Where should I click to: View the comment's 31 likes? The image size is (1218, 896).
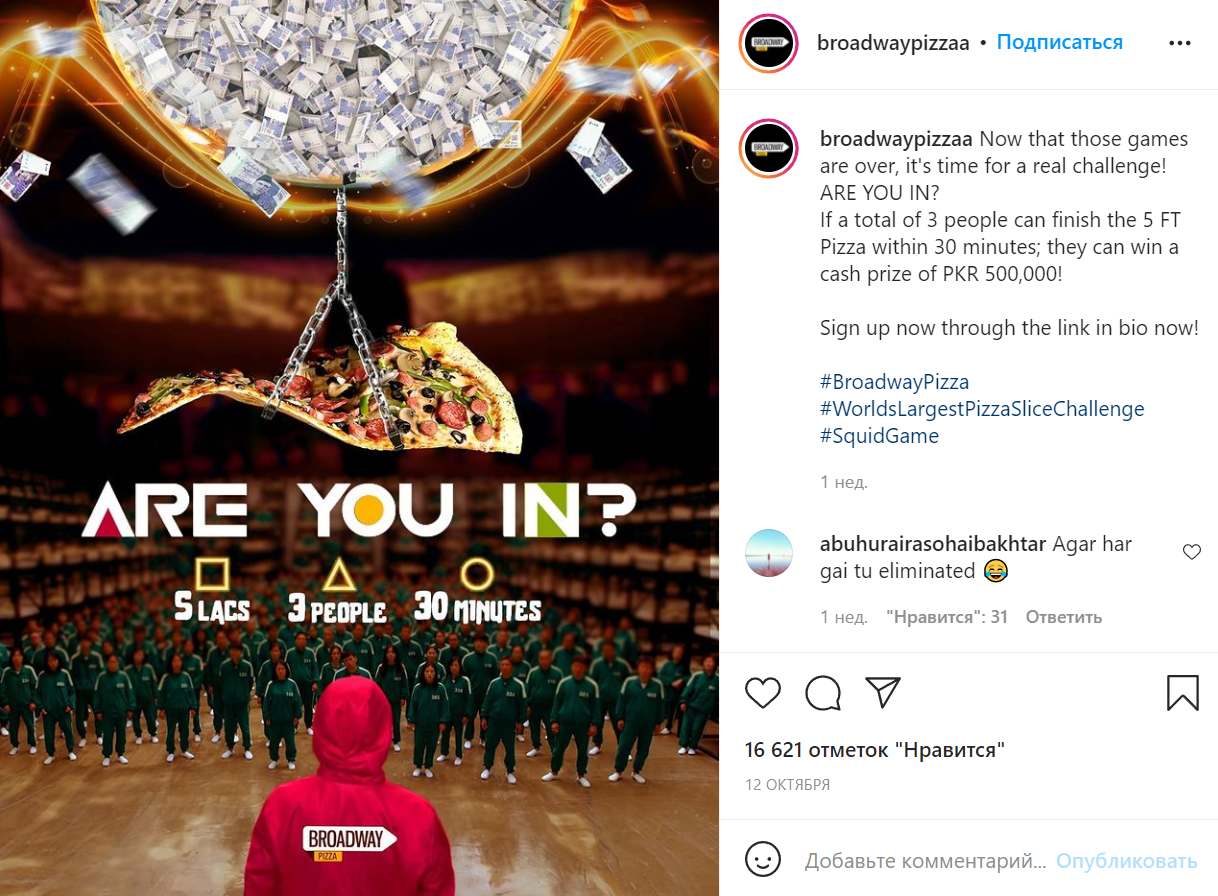click(x=947, y=617)
